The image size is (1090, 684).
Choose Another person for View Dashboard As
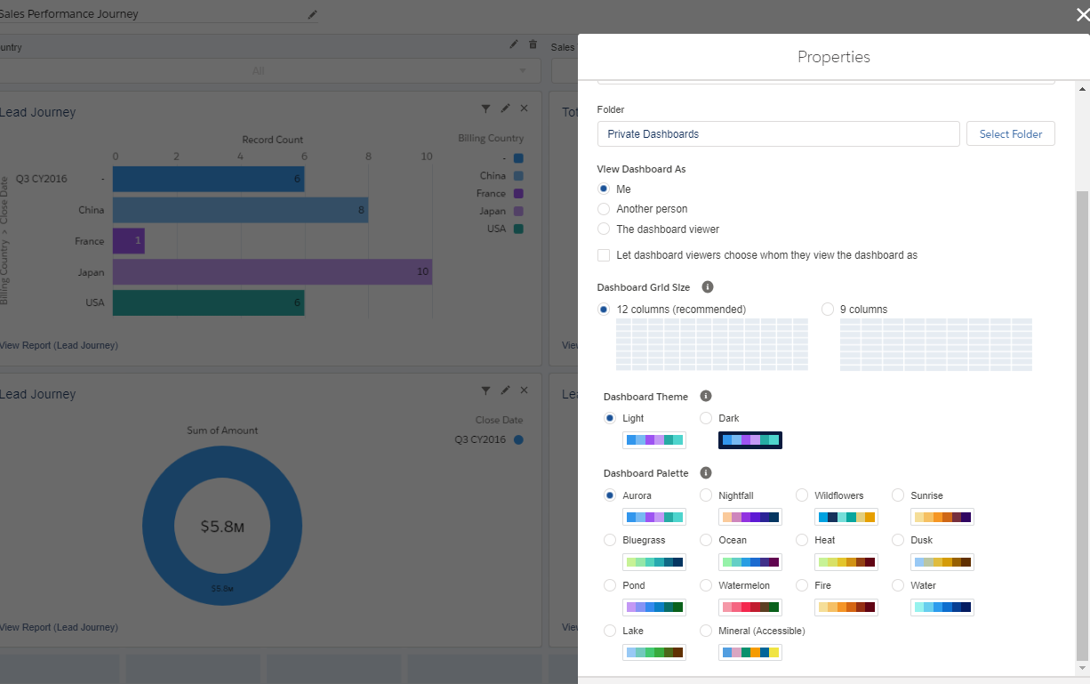[603, 209]
